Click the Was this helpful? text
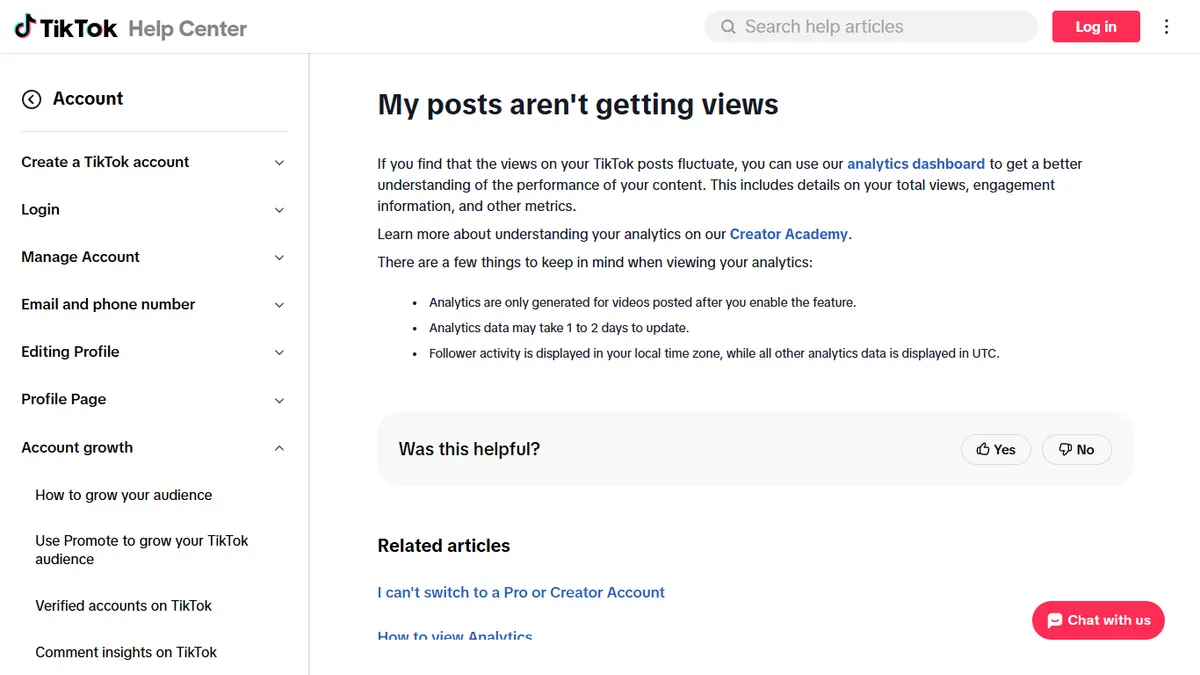Image resolution: width=1200 pixels, height=675 pixels. tap(469, 450)
